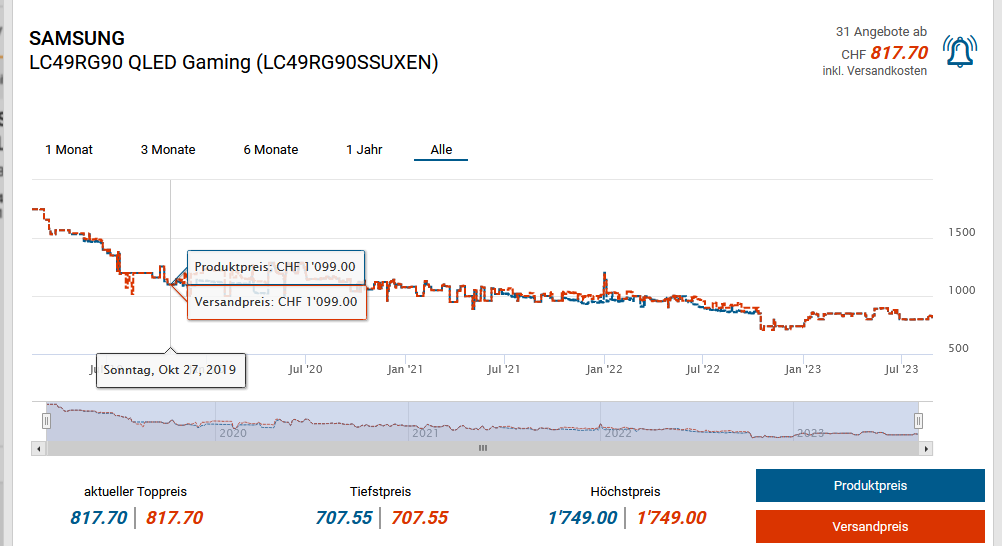Select the Alle time range tab
This screenshot has height=546, width=1002.
pos(441,150)
